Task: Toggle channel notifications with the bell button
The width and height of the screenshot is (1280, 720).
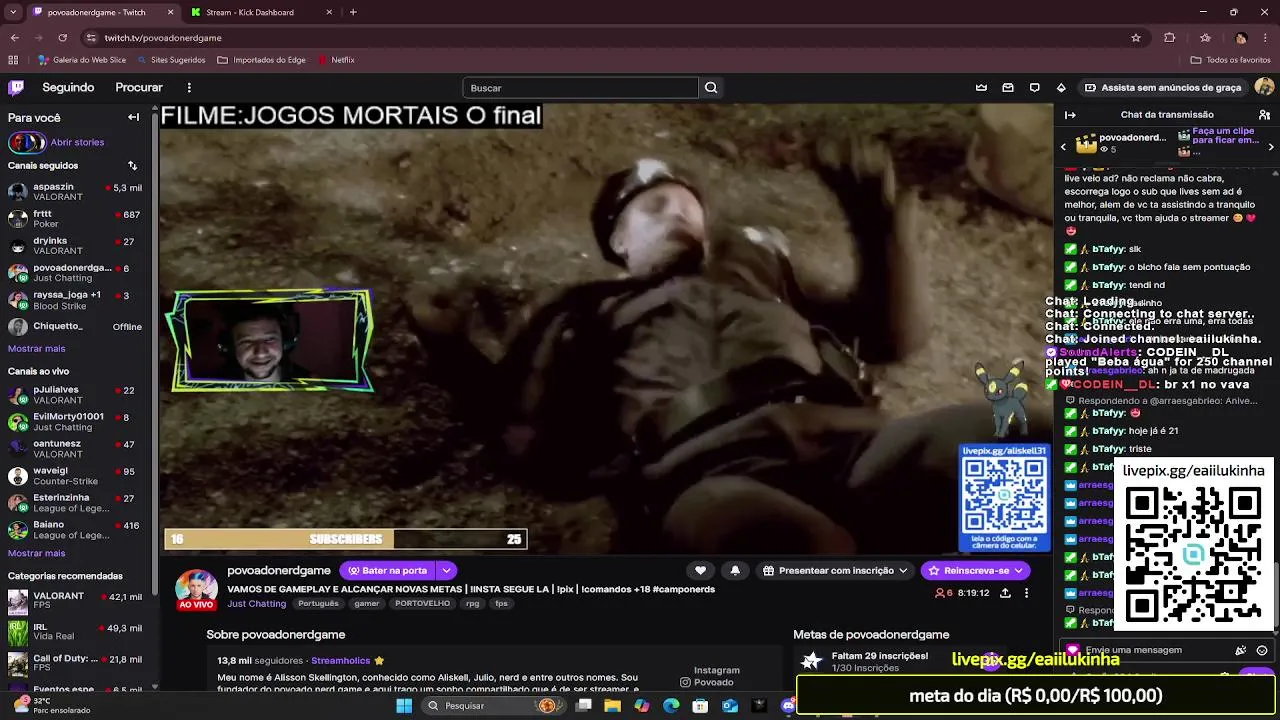Action: coord(735,570)
